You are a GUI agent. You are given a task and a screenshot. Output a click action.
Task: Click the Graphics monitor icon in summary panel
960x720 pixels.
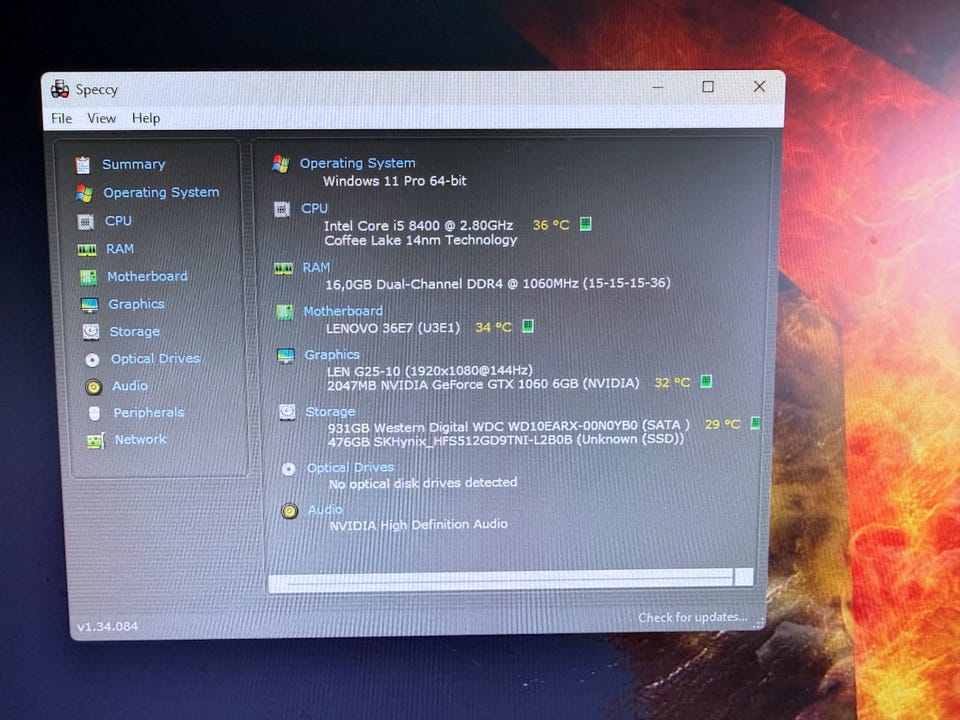click(285, 356)
